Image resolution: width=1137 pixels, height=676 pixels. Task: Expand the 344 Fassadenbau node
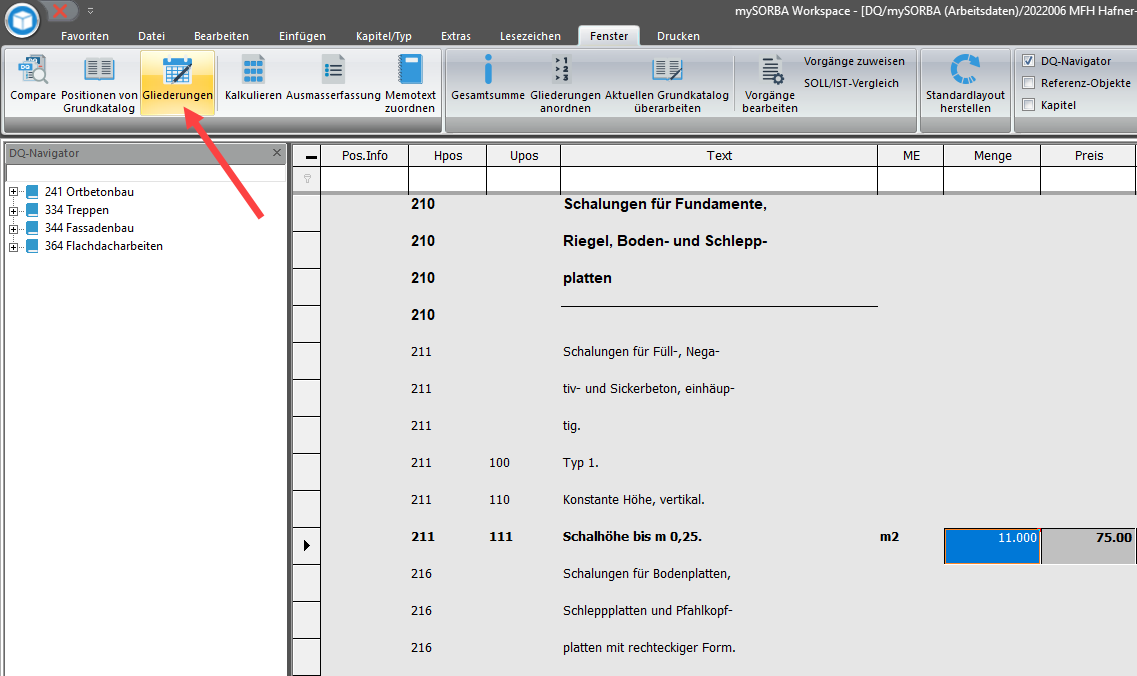click(13, 229)
